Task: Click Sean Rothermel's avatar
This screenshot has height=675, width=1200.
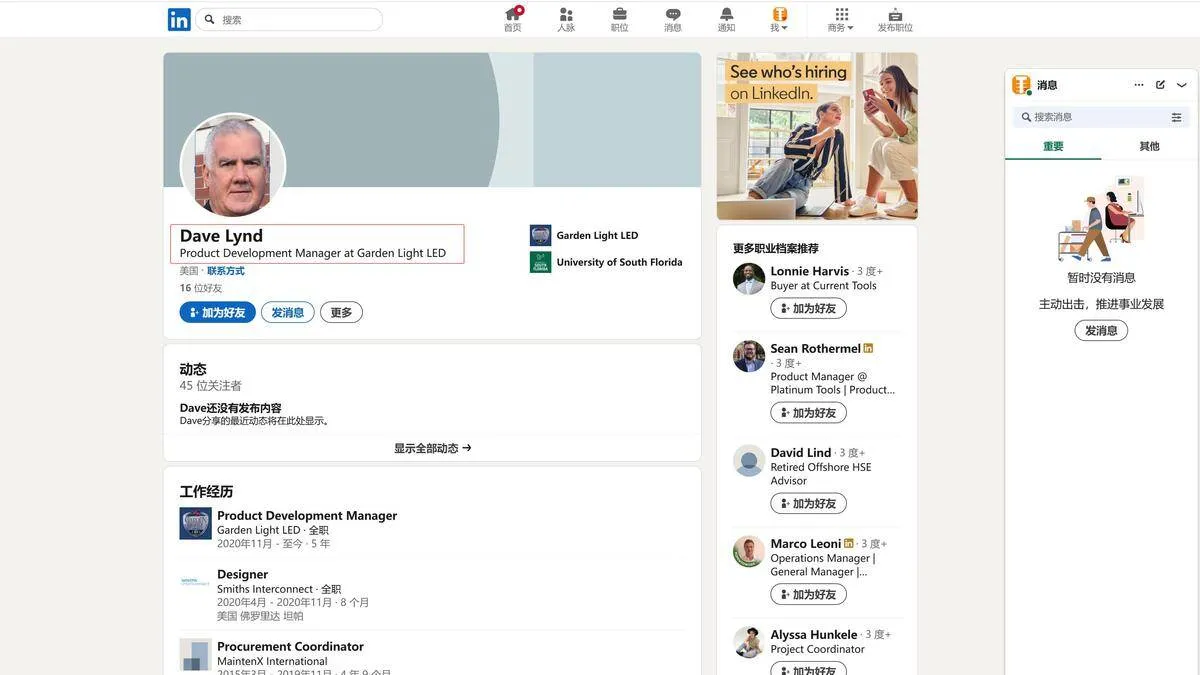Action: (749, 356)
